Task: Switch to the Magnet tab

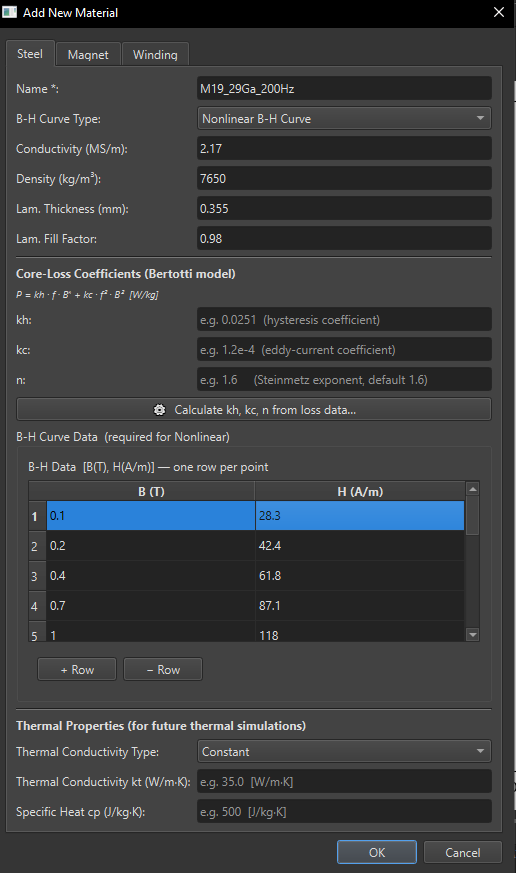Action: pyautogui.click(x=88, y=55)
